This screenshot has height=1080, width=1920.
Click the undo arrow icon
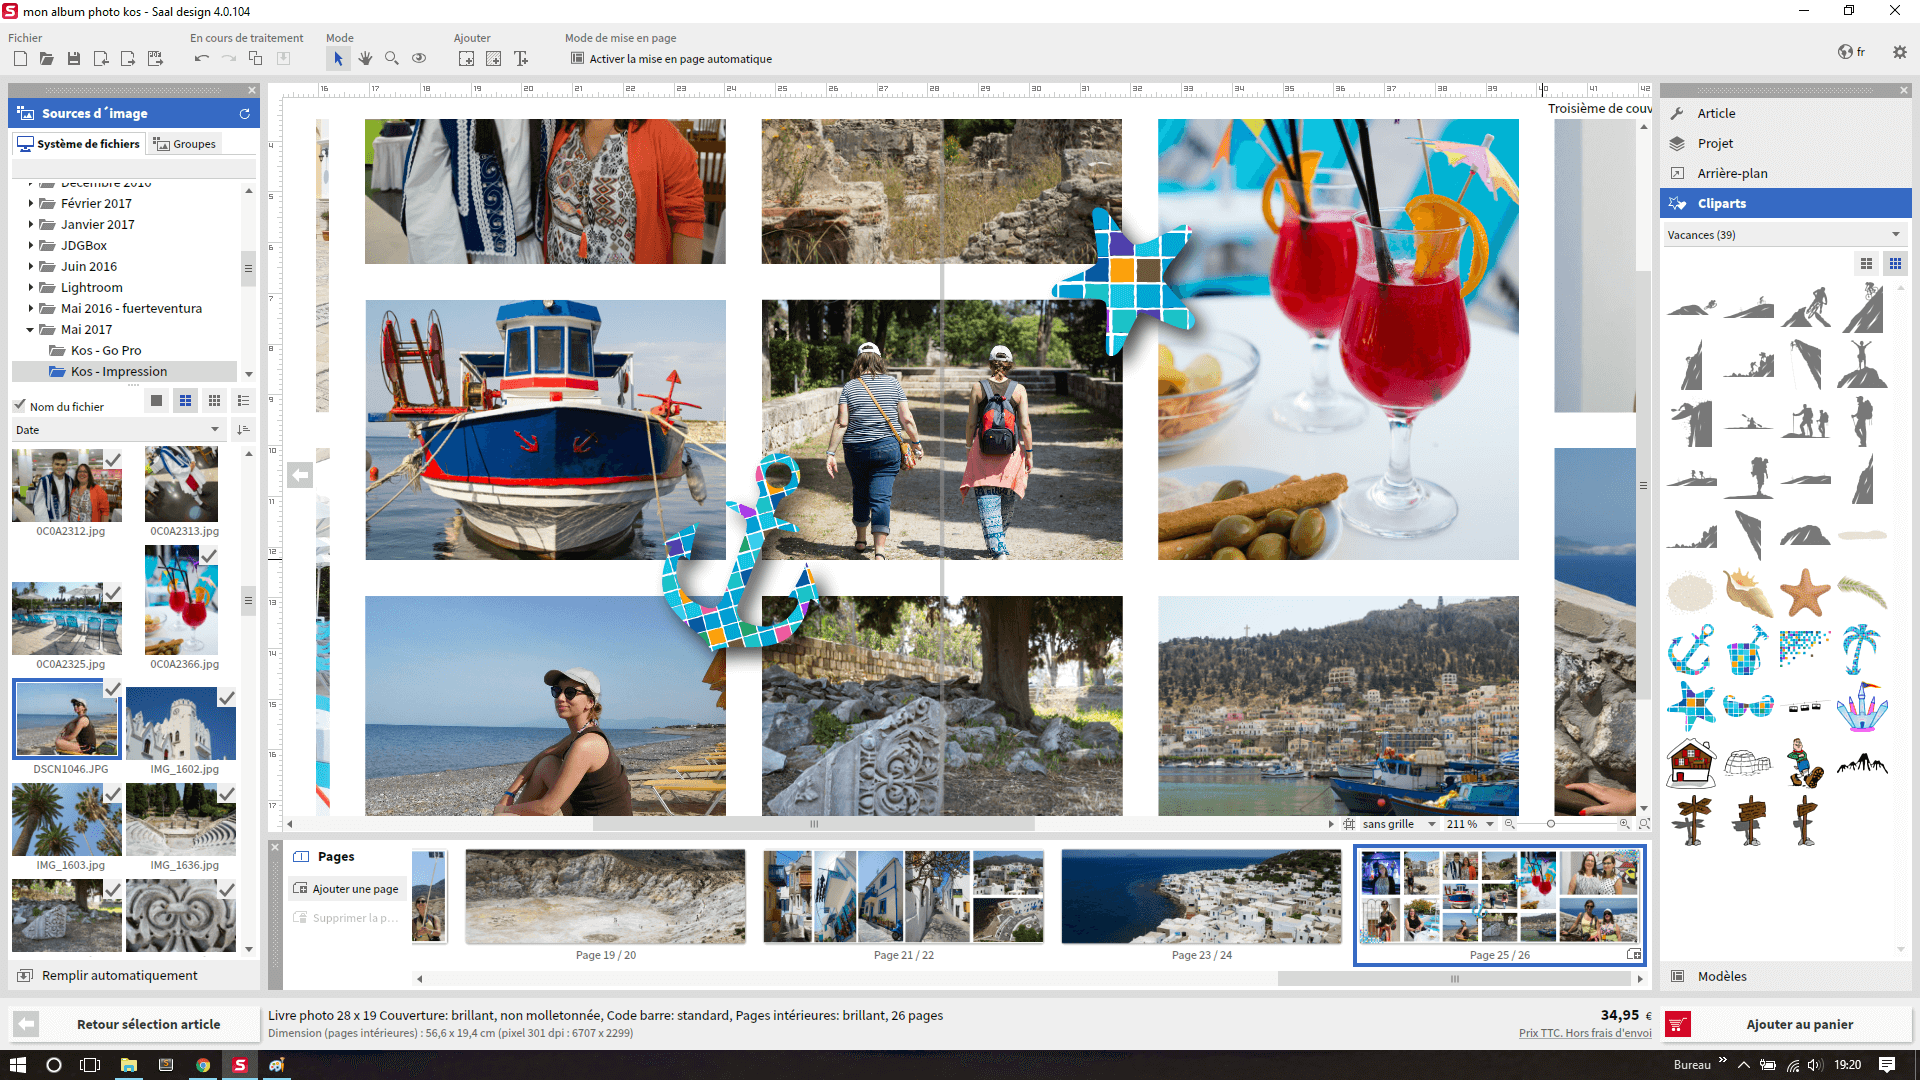[x=201, y=59]
